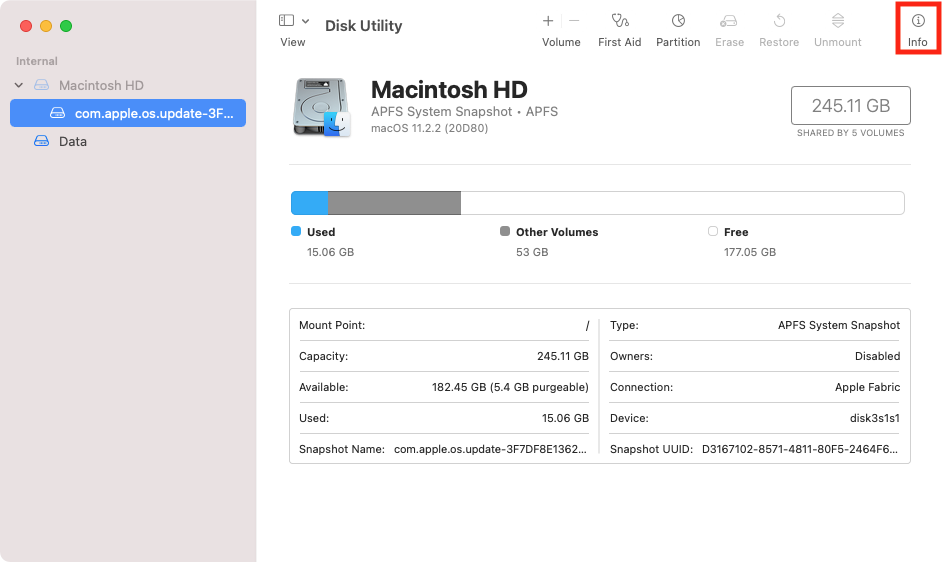The image size is (943, 562).
Task: Click the 'APFS System Snapshot • APFS' subtitle
Action: click(464, 111)
